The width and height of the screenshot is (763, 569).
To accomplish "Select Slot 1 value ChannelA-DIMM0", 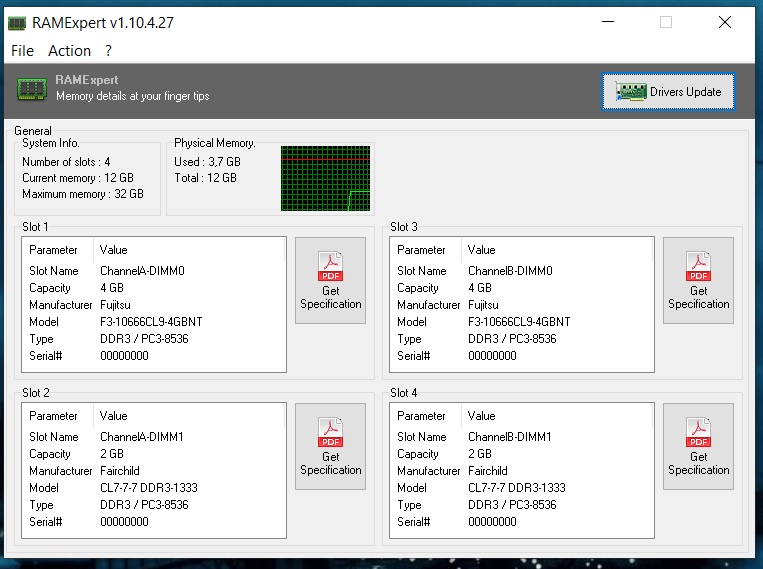I will [142, 271].
